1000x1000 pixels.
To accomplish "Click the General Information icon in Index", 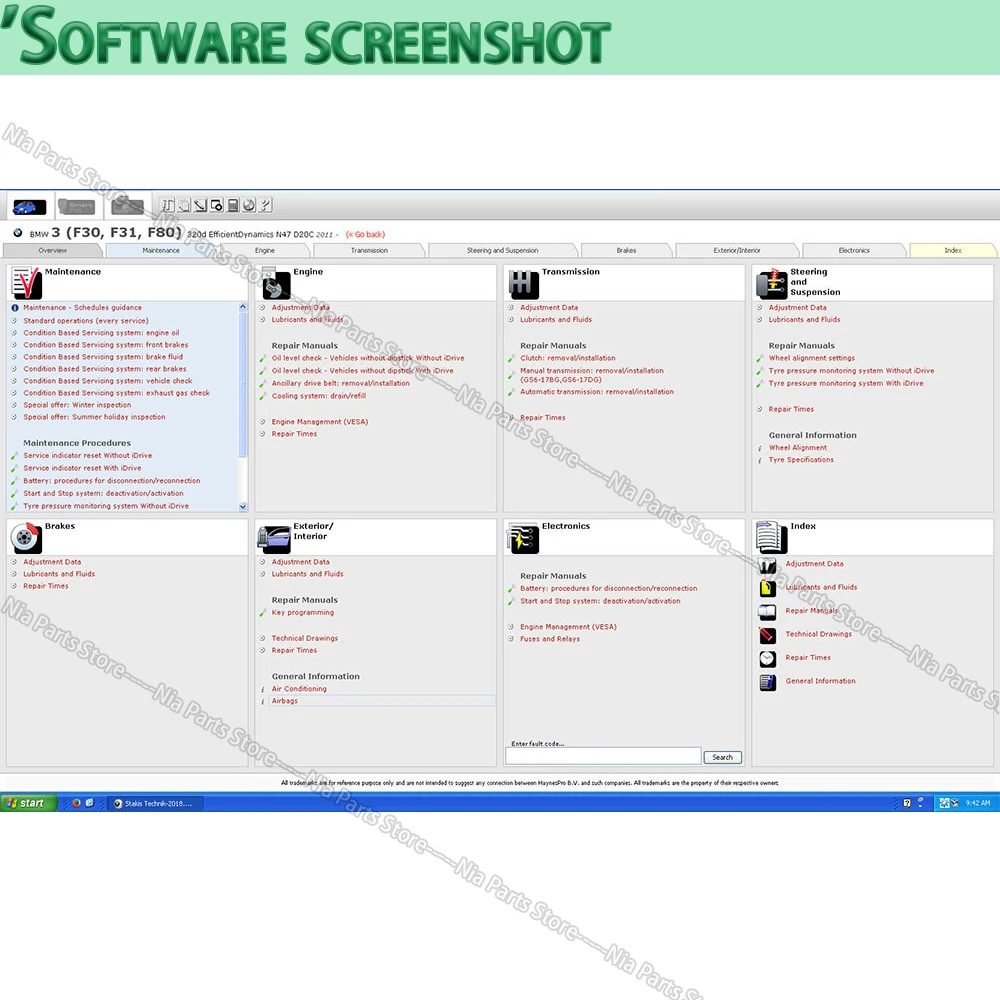I will tap(768, 682).
